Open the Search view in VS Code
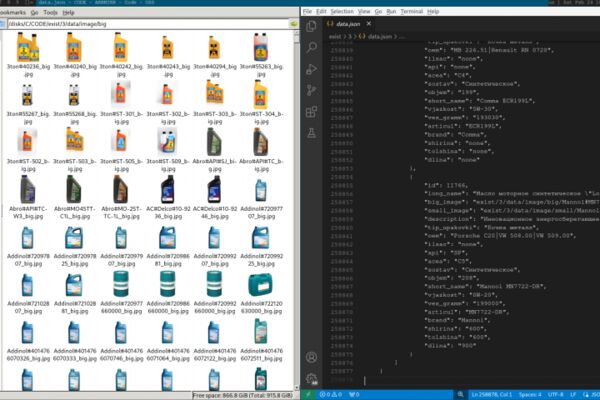Screen dimensions: 600x400 pyautogui.click(x=311, y=47)
